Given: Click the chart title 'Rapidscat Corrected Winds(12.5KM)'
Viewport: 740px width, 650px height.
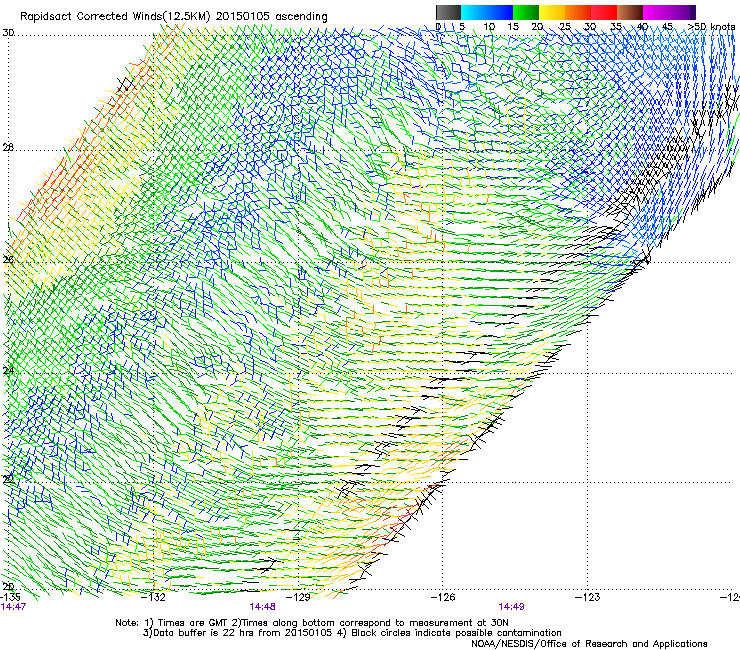Looking at the screenshot, I should point(115,17).
